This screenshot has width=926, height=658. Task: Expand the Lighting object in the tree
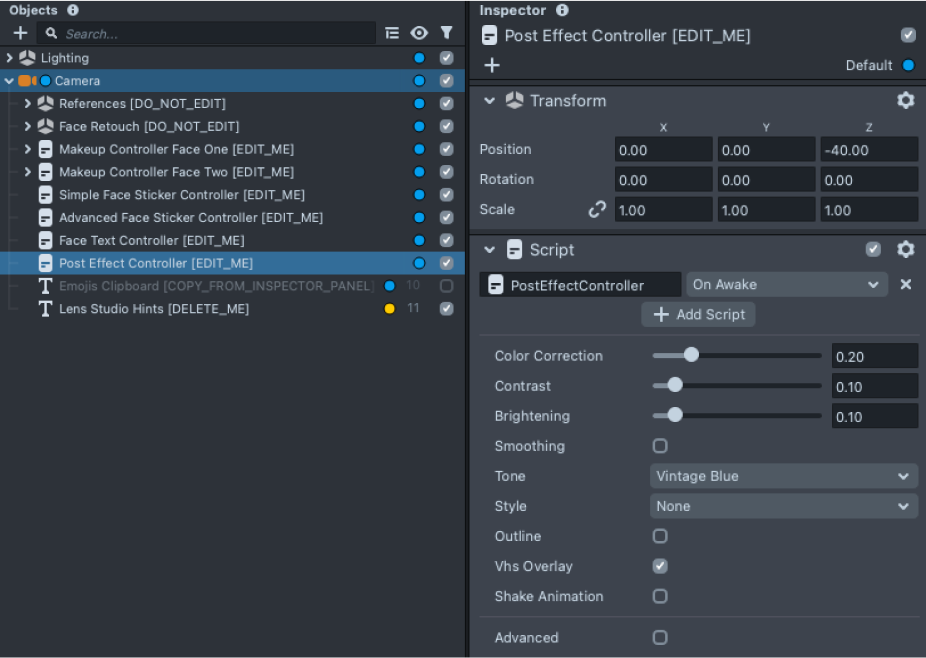[9, 58]
